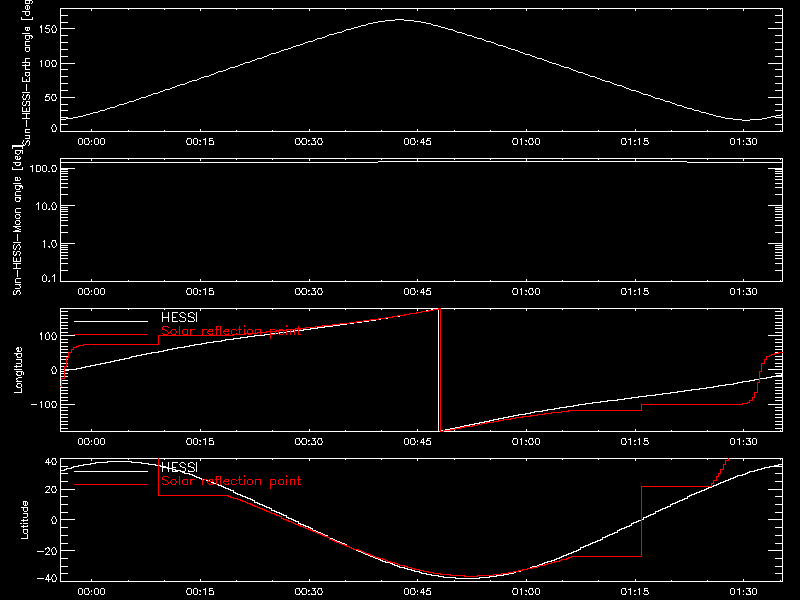The image size is (800, 600).
Task: Click 00:15 label under Earth angle plot
Action: pos(200,142)
